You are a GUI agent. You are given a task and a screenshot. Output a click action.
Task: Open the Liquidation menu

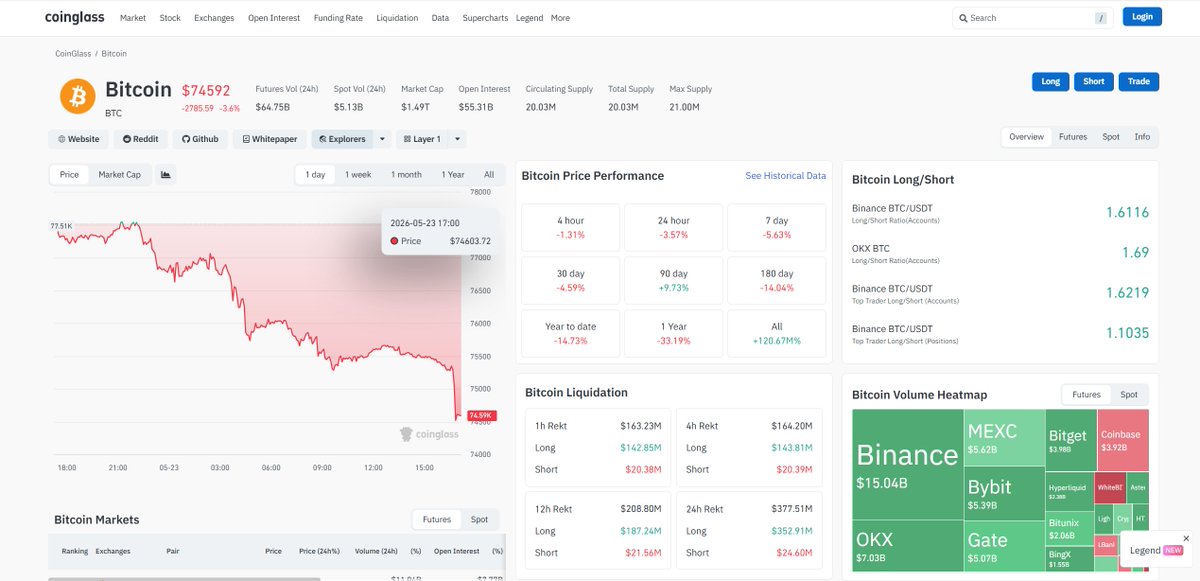click(397, 18)
